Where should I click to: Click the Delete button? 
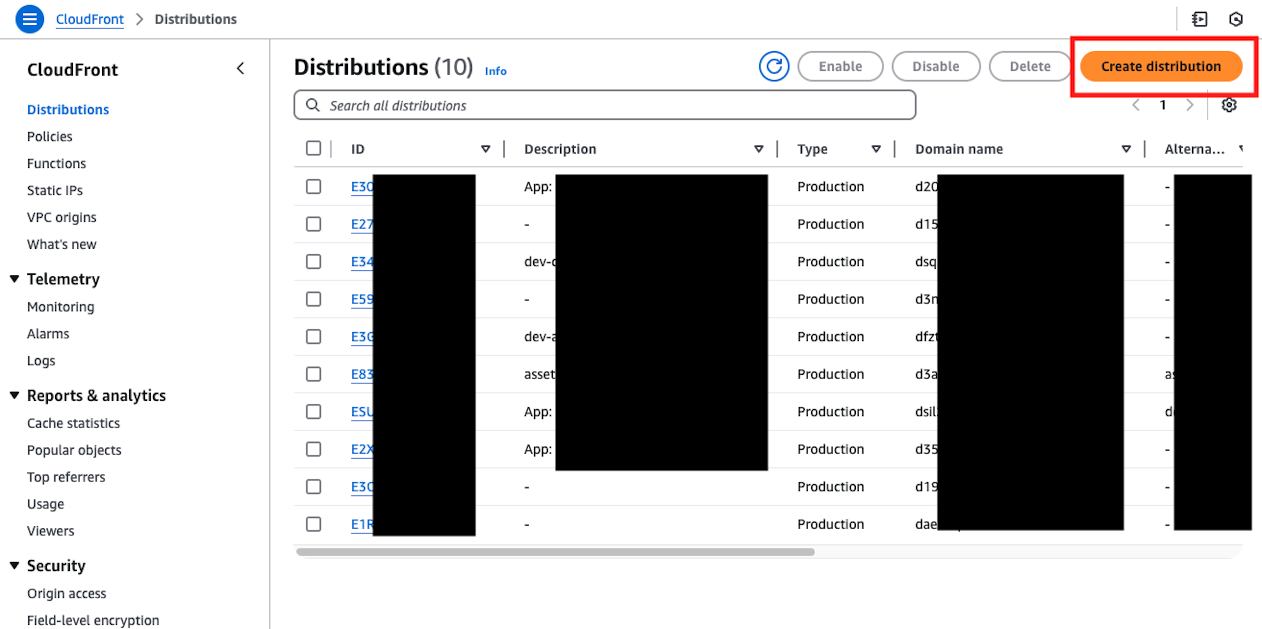[1030, 66]
